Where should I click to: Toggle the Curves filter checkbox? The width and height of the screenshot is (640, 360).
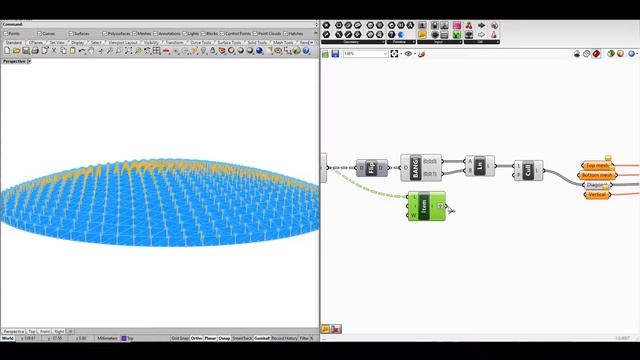coord(40,33)
